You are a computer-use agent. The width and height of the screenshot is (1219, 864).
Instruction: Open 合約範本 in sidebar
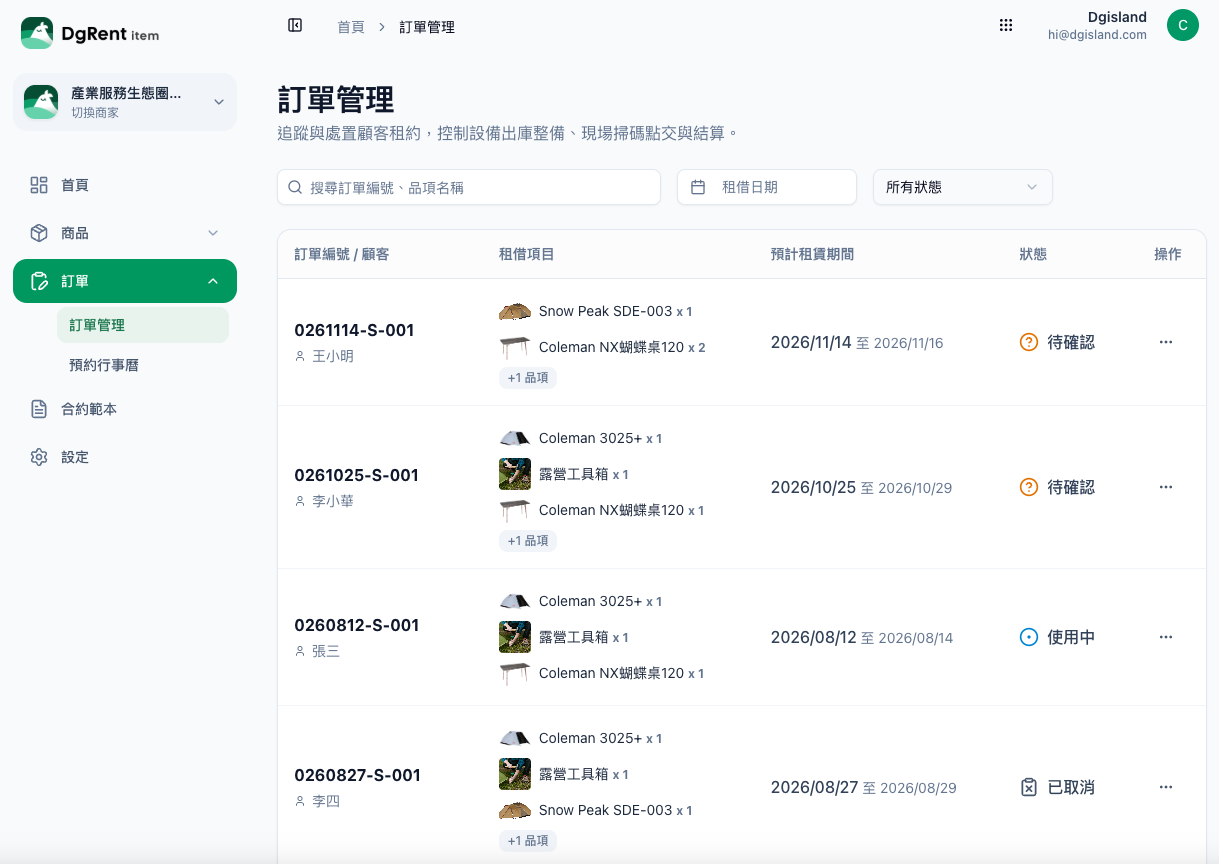pyautogui.click(x=125, y=409)
